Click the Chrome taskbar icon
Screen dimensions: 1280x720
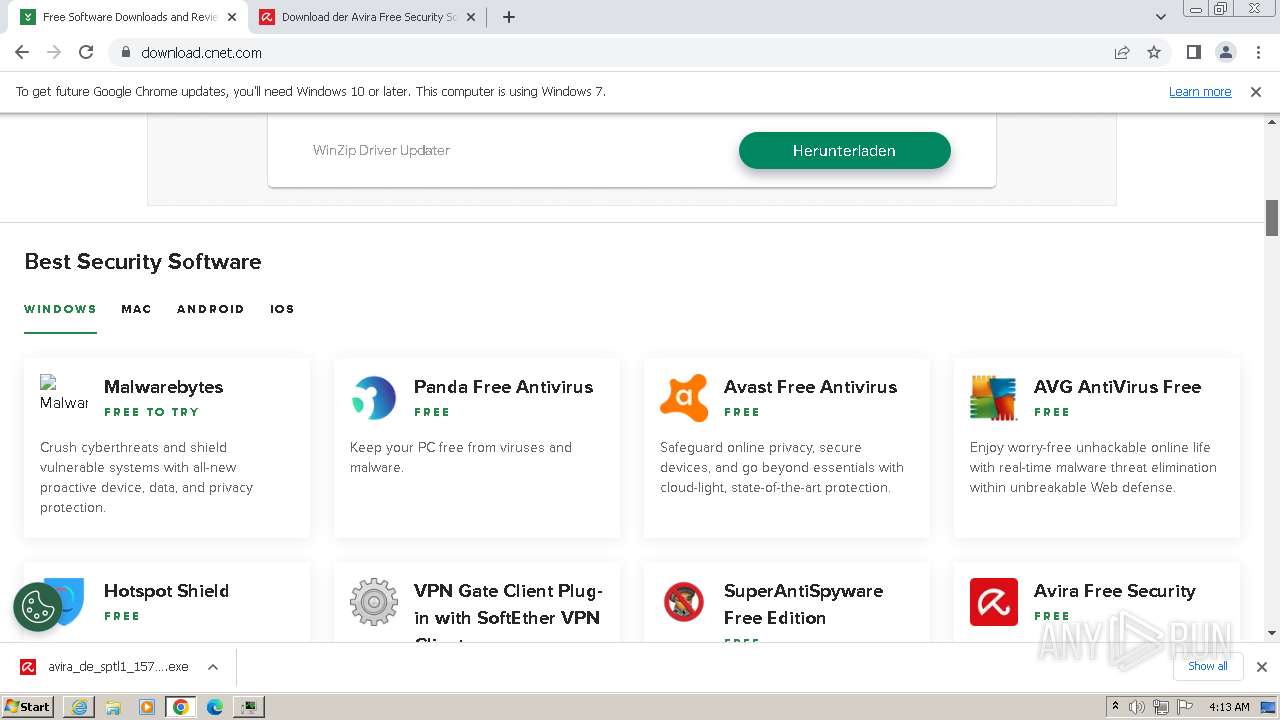point(181,707)
